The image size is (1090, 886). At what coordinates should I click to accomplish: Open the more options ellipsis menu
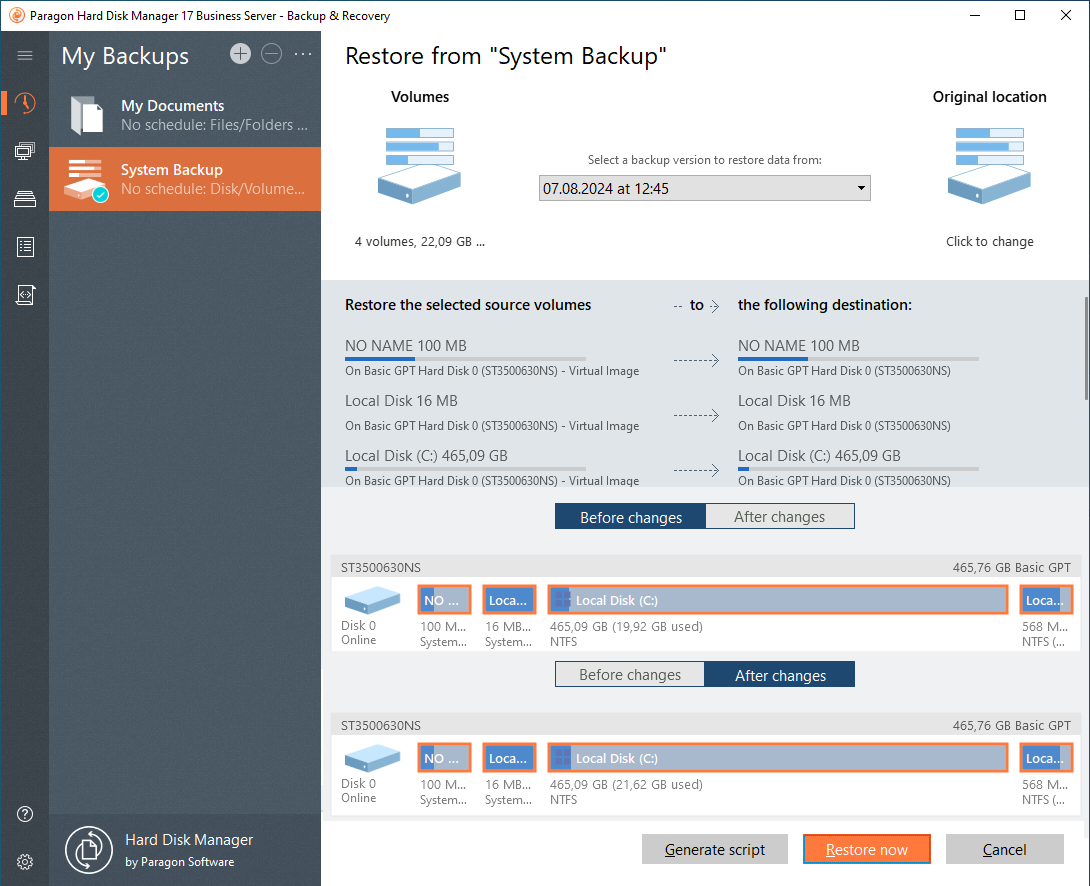click(303, 54)
